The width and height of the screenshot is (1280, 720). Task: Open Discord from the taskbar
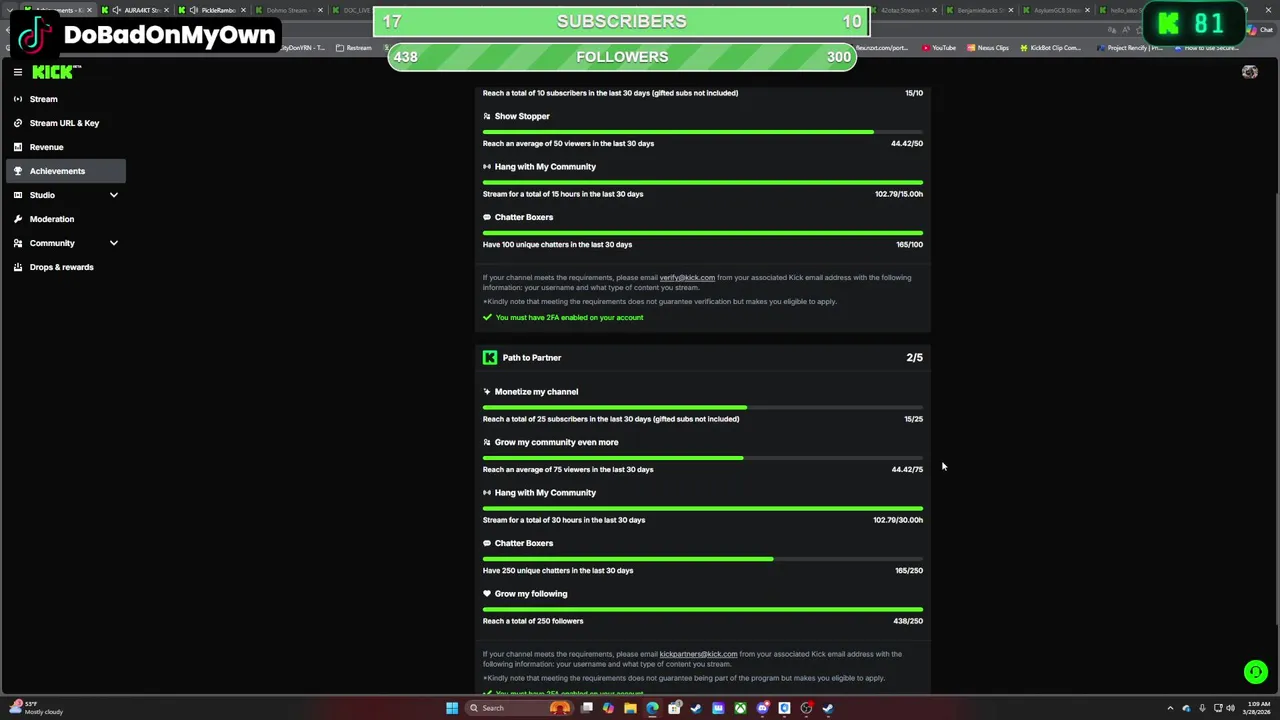[x=762, y=708]
